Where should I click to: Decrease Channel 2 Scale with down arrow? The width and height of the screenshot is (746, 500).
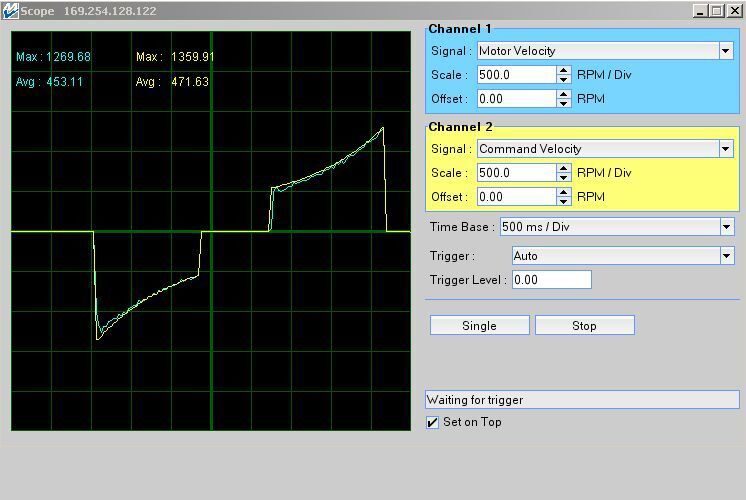tap(563, 177)
